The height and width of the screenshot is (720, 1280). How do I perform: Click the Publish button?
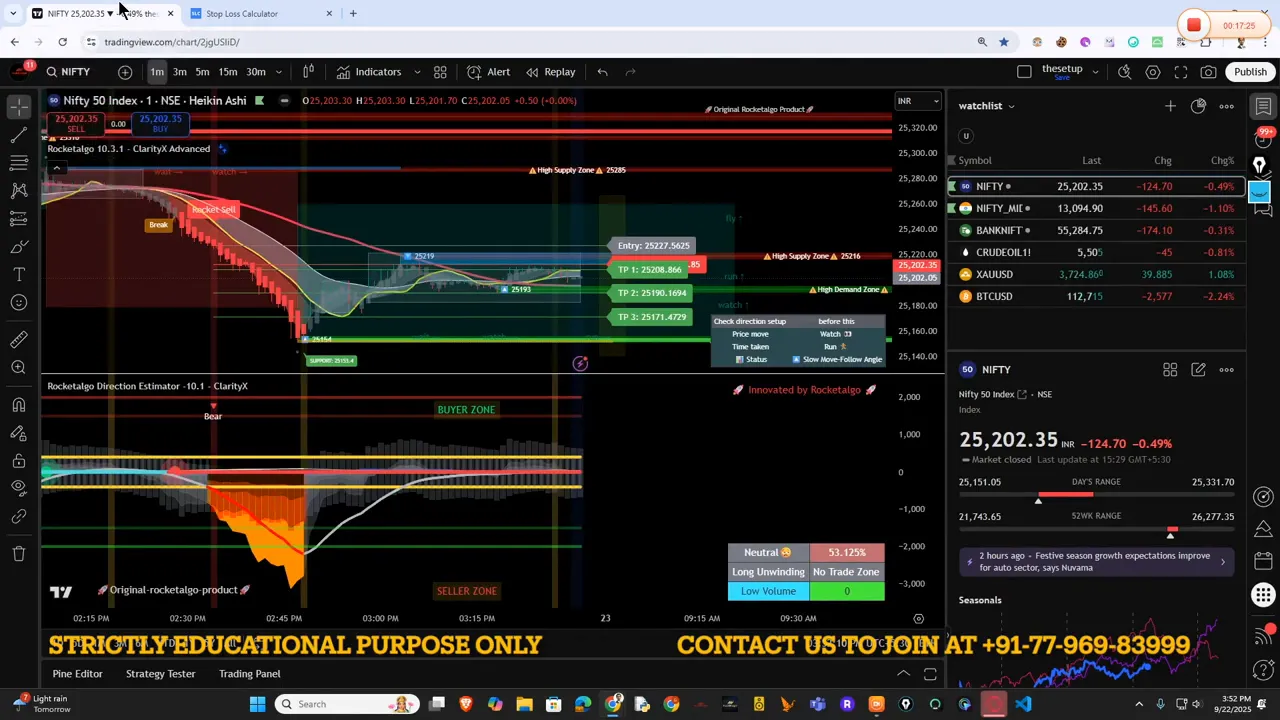[1250, 72]
